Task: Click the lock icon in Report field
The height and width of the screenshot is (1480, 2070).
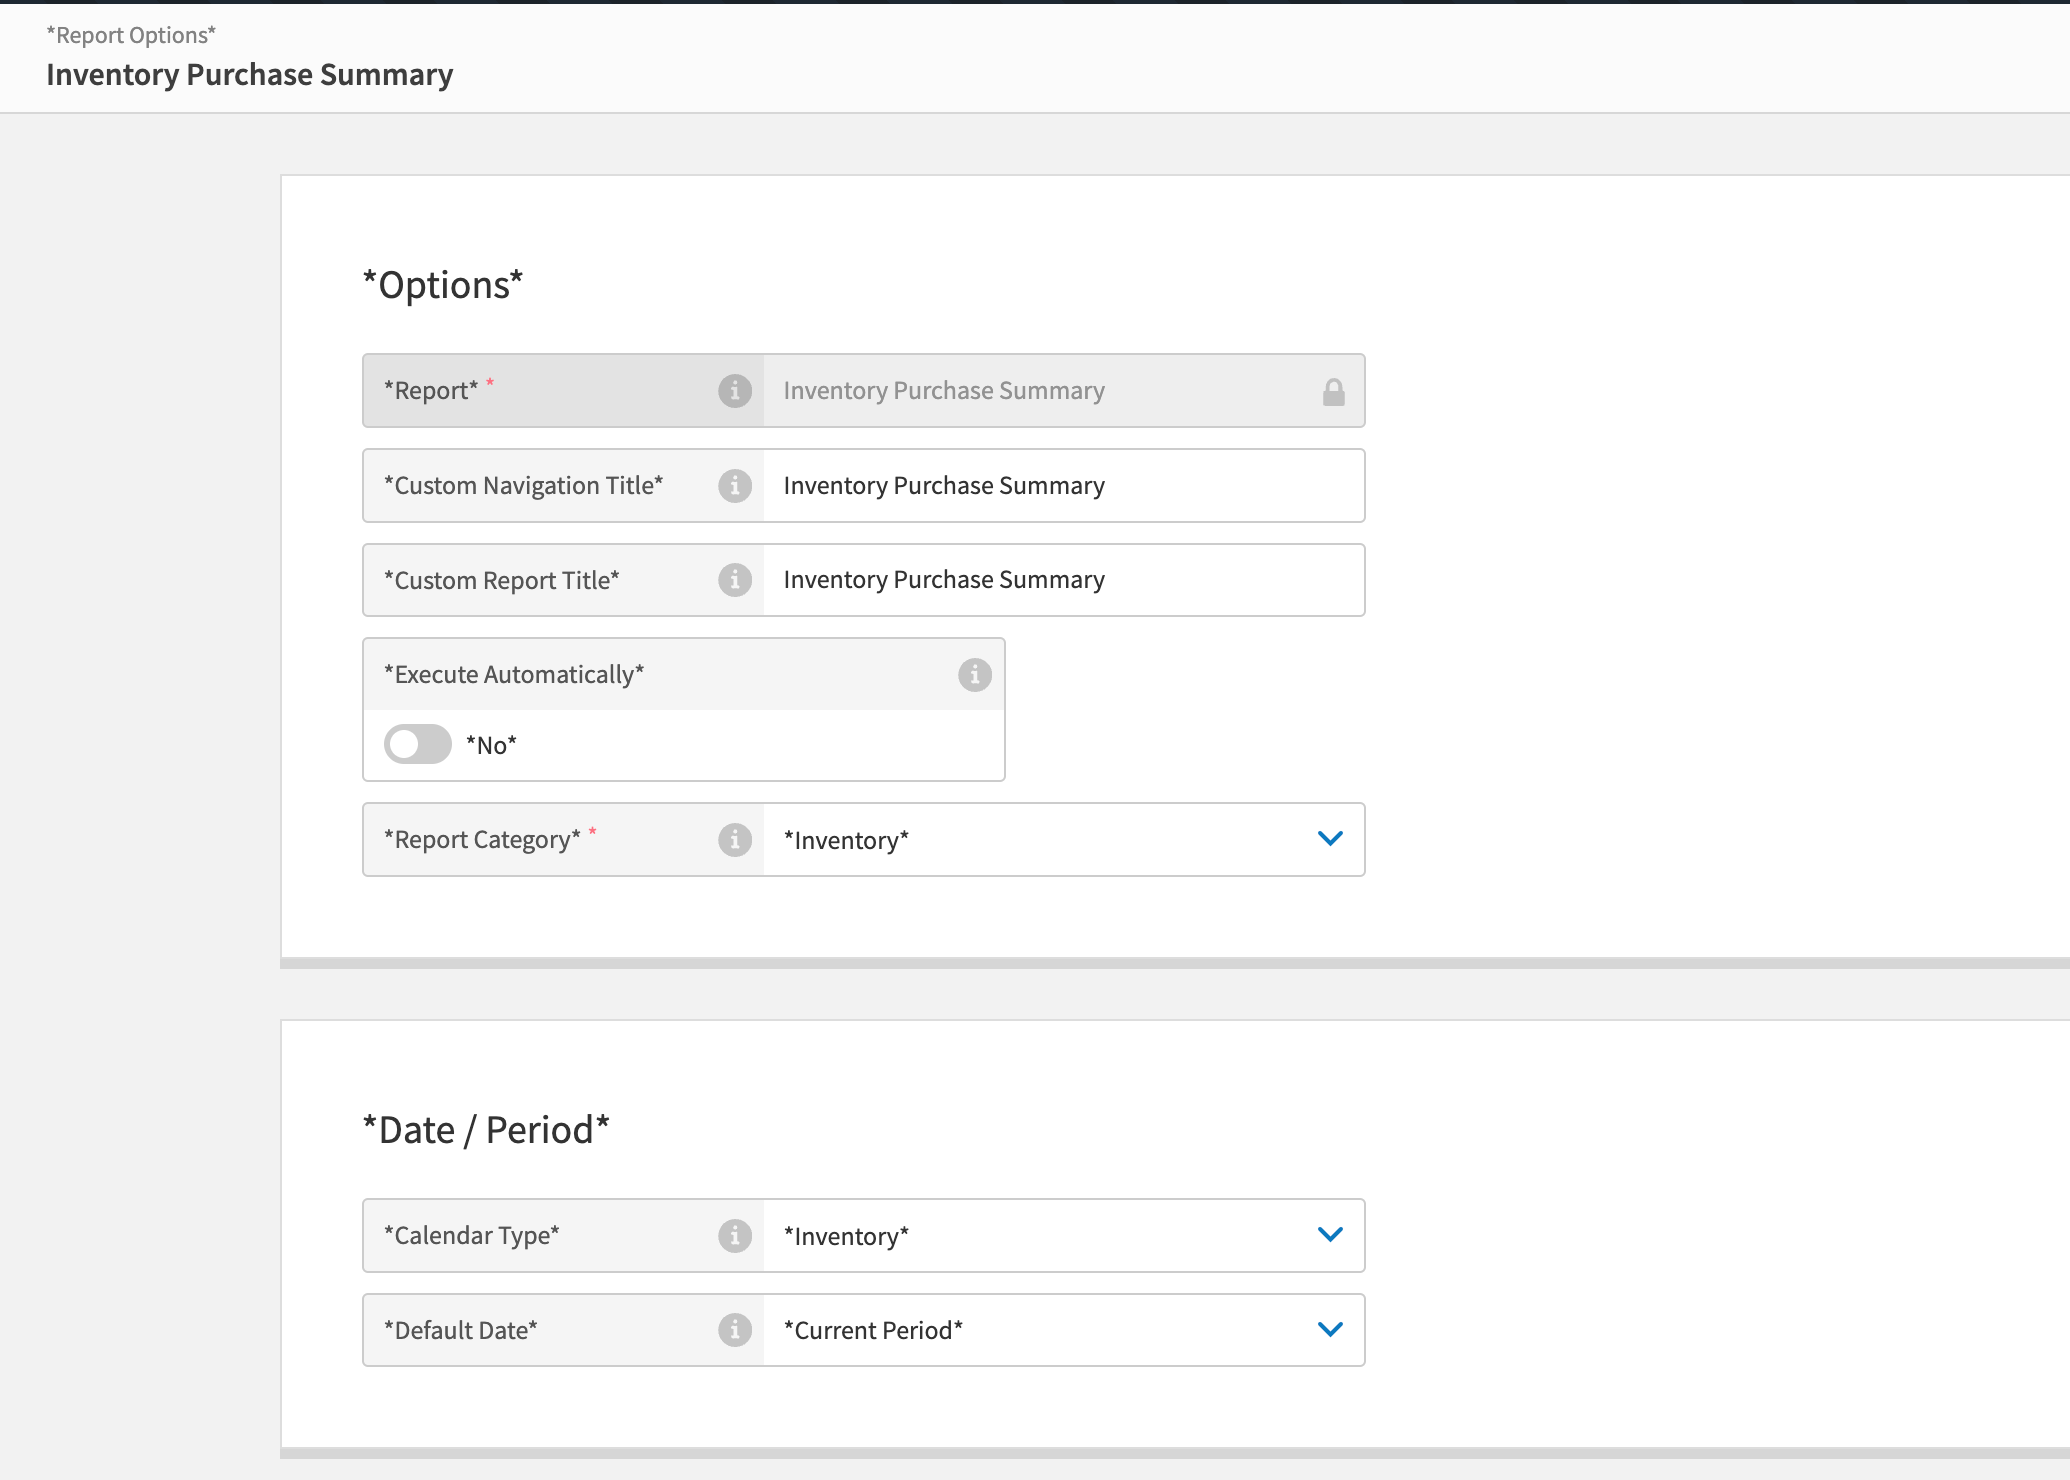Action: click(x=1333, y=392)
